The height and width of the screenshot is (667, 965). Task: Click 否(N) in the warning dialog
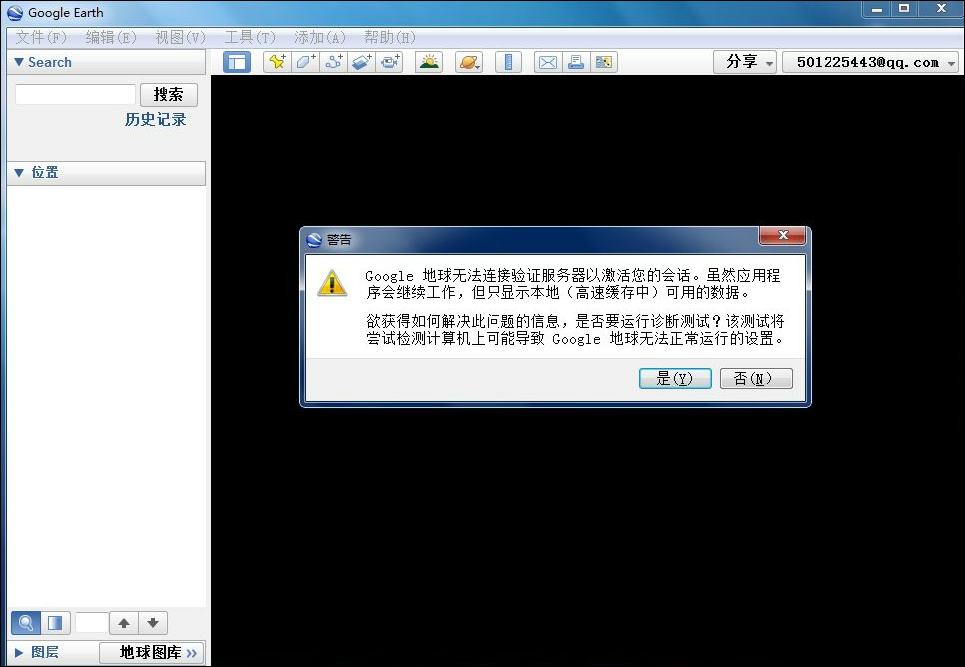[756, 378]
